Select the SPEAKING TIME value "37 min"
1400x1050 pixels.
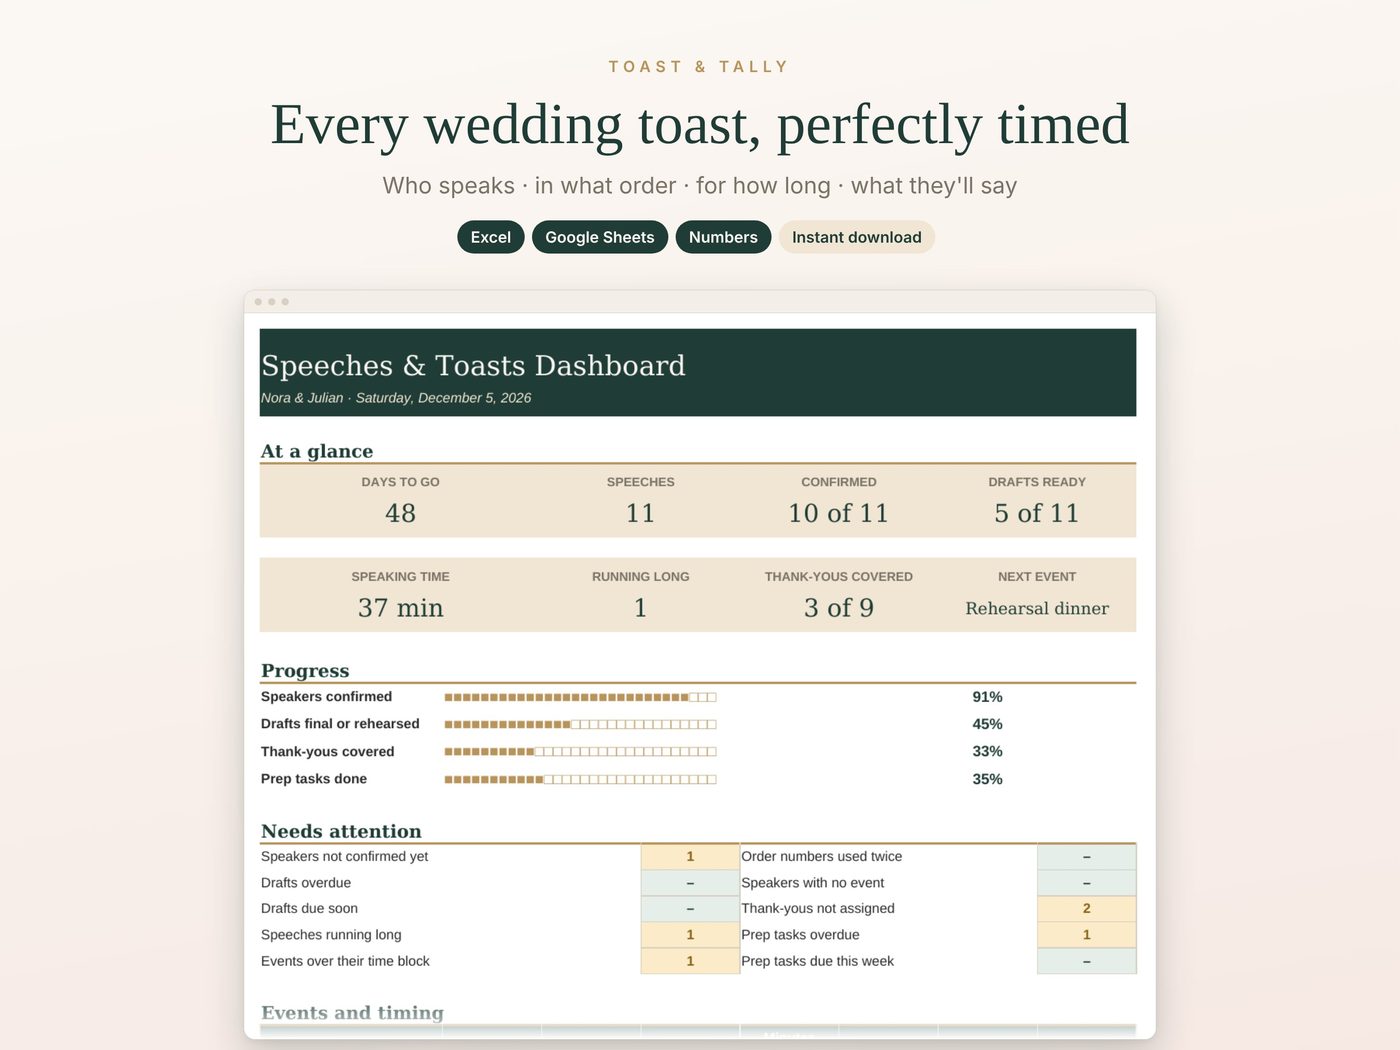click(x=401, y=608)
